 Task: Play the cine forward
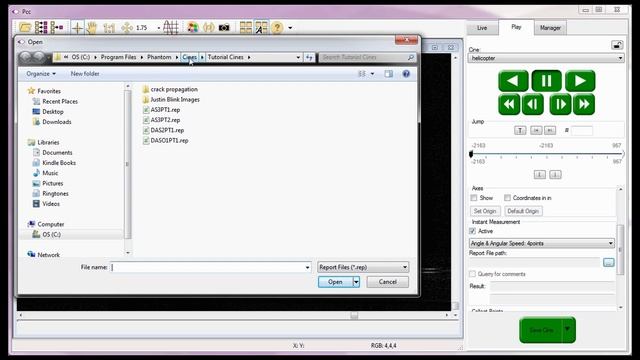point(580,81)
